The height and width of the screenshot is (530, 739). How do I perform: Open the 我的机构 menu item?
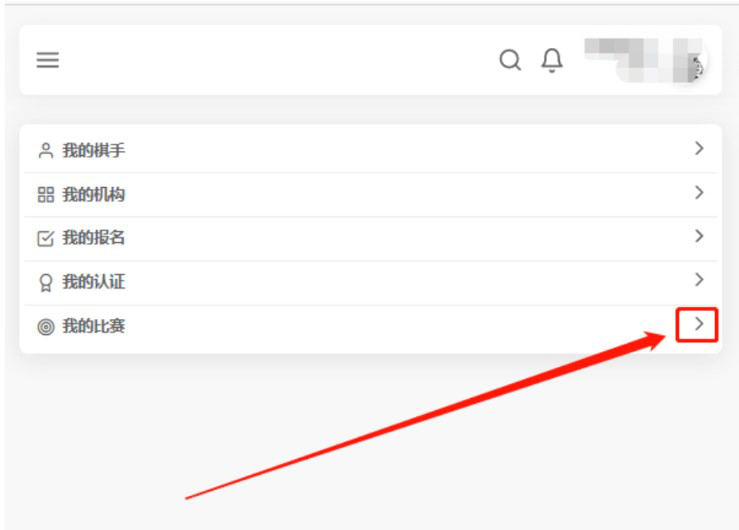pyautogui.click(x=94, y=194)
